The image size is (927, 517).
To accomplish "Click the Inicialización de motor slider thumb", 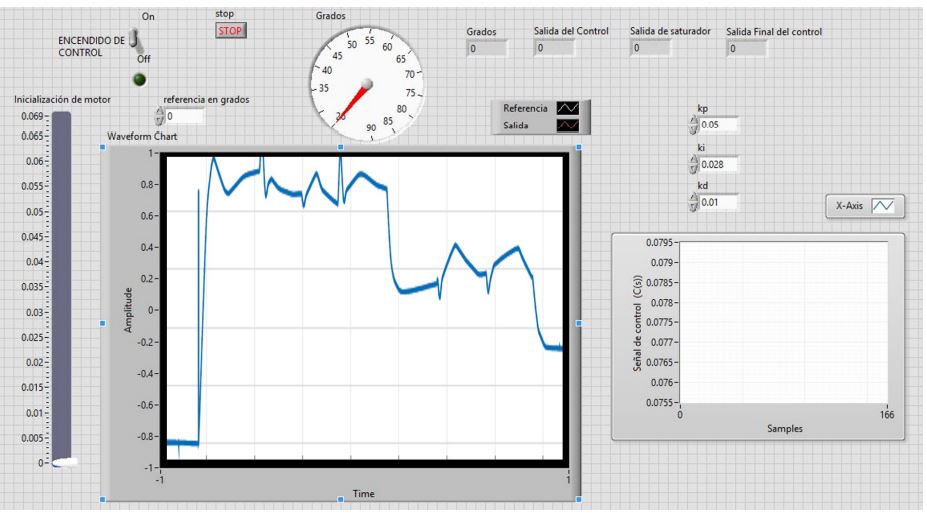I will pos(64,463).
